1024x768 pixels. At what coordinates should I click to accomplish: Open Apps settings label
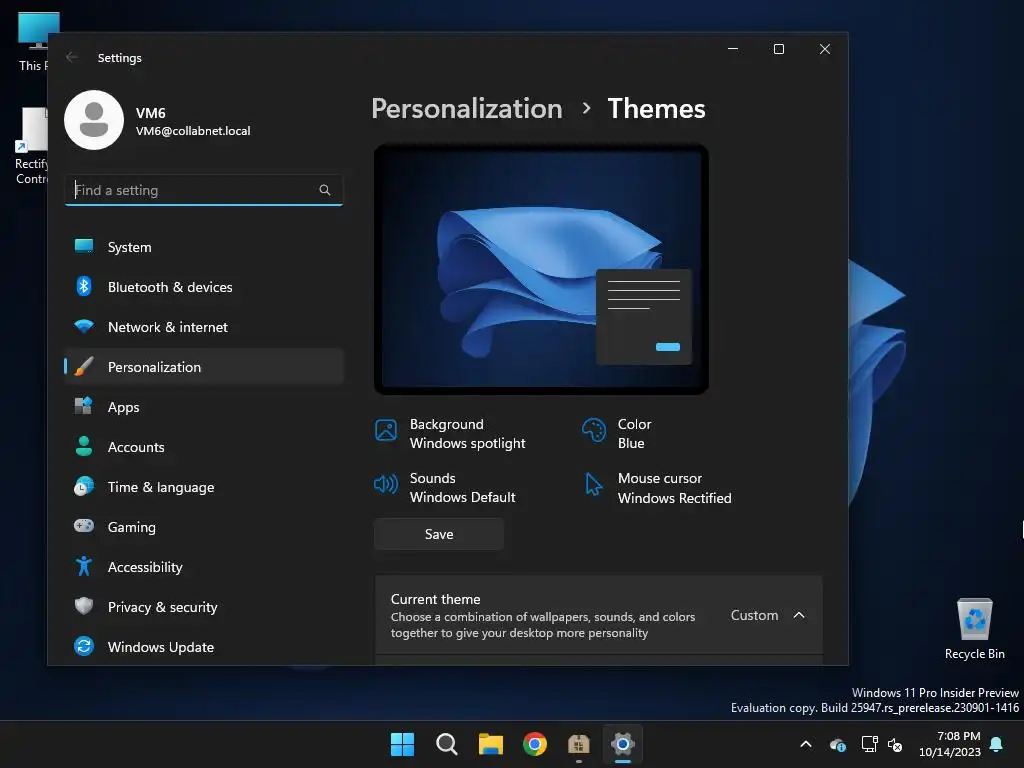point(123,407)
